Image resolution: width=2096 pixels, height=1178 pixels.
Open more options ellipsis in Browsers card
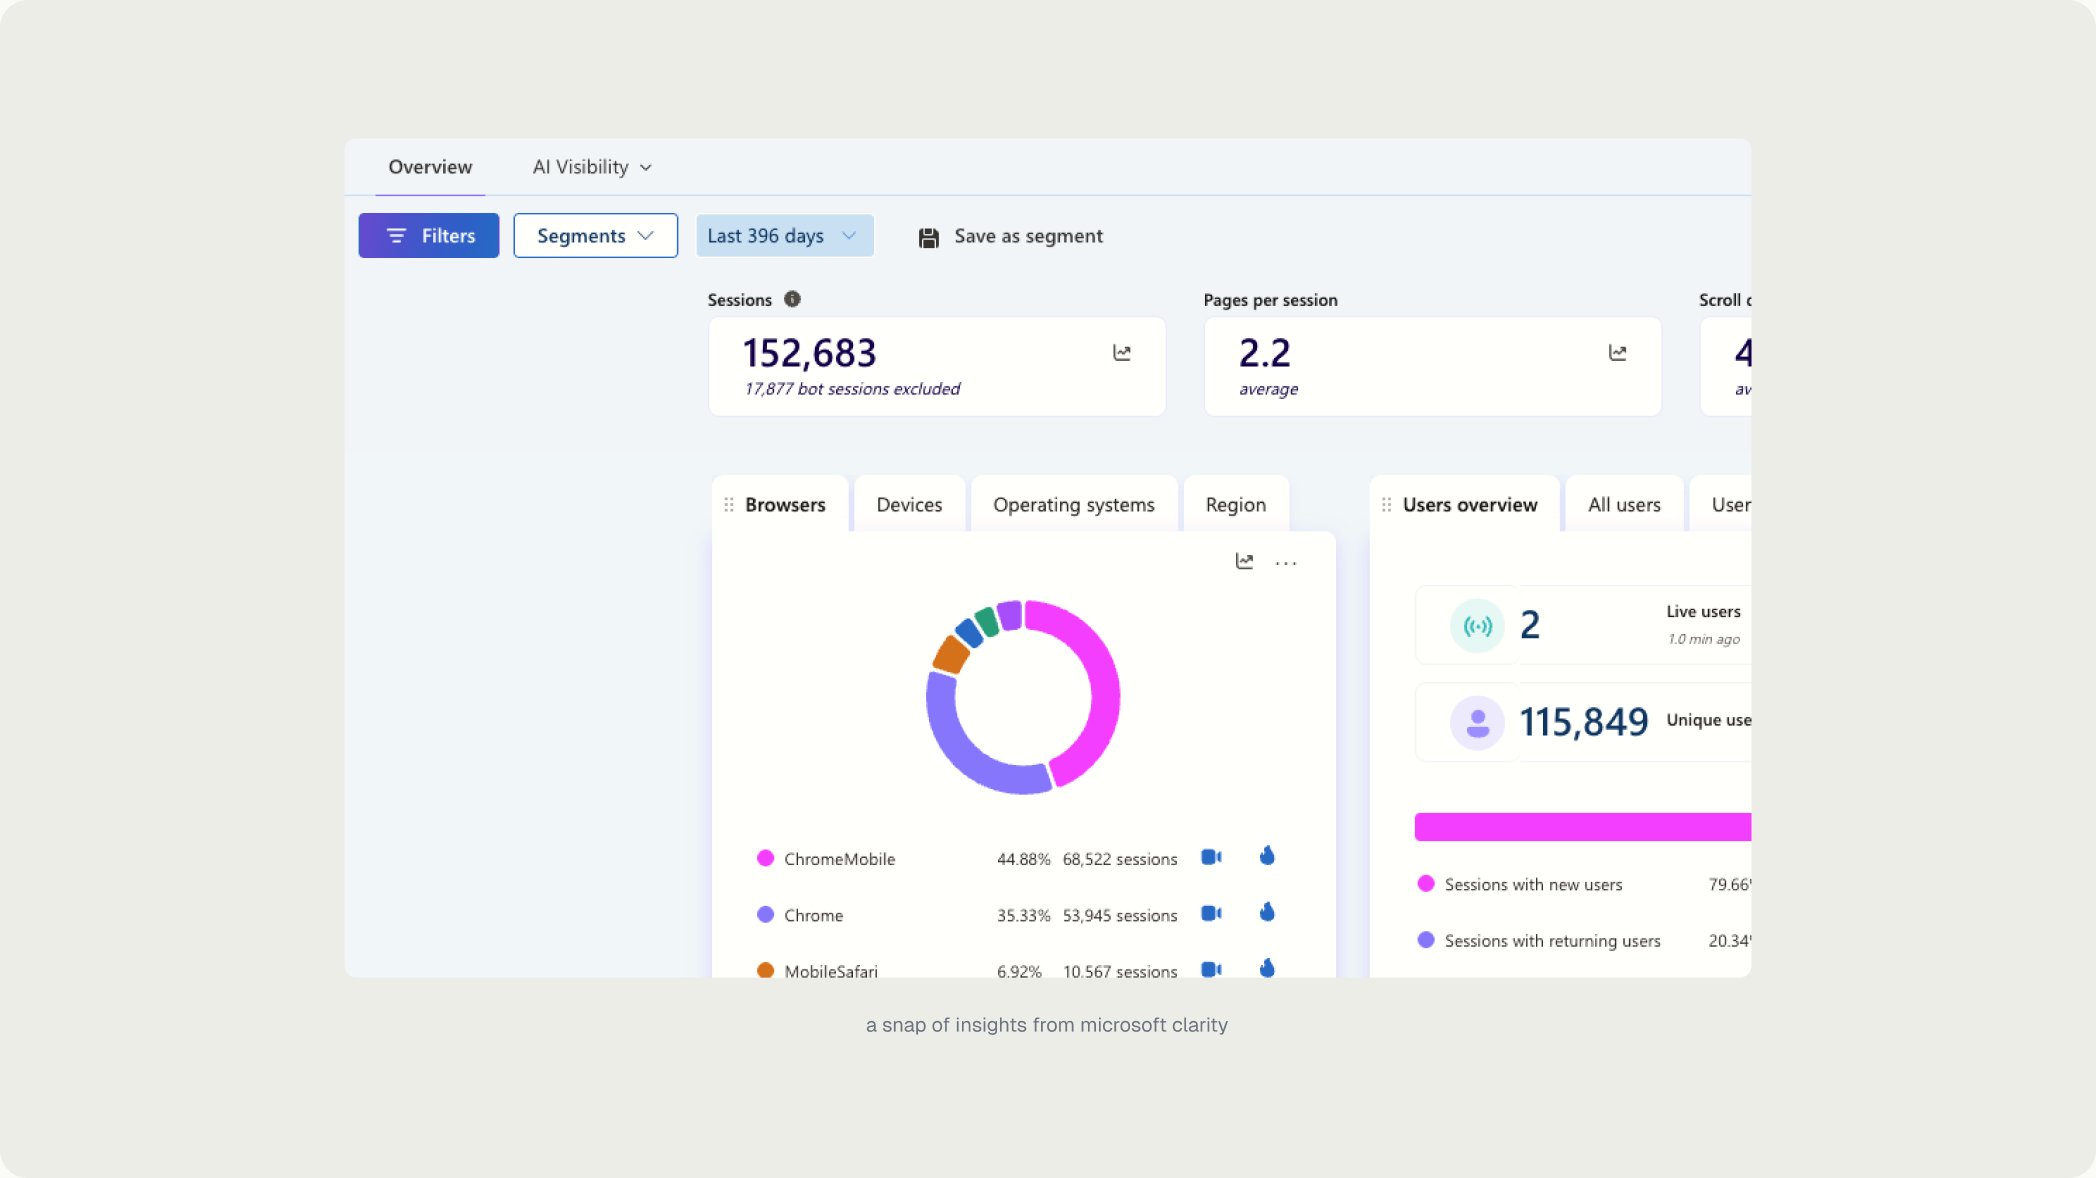1286,563
